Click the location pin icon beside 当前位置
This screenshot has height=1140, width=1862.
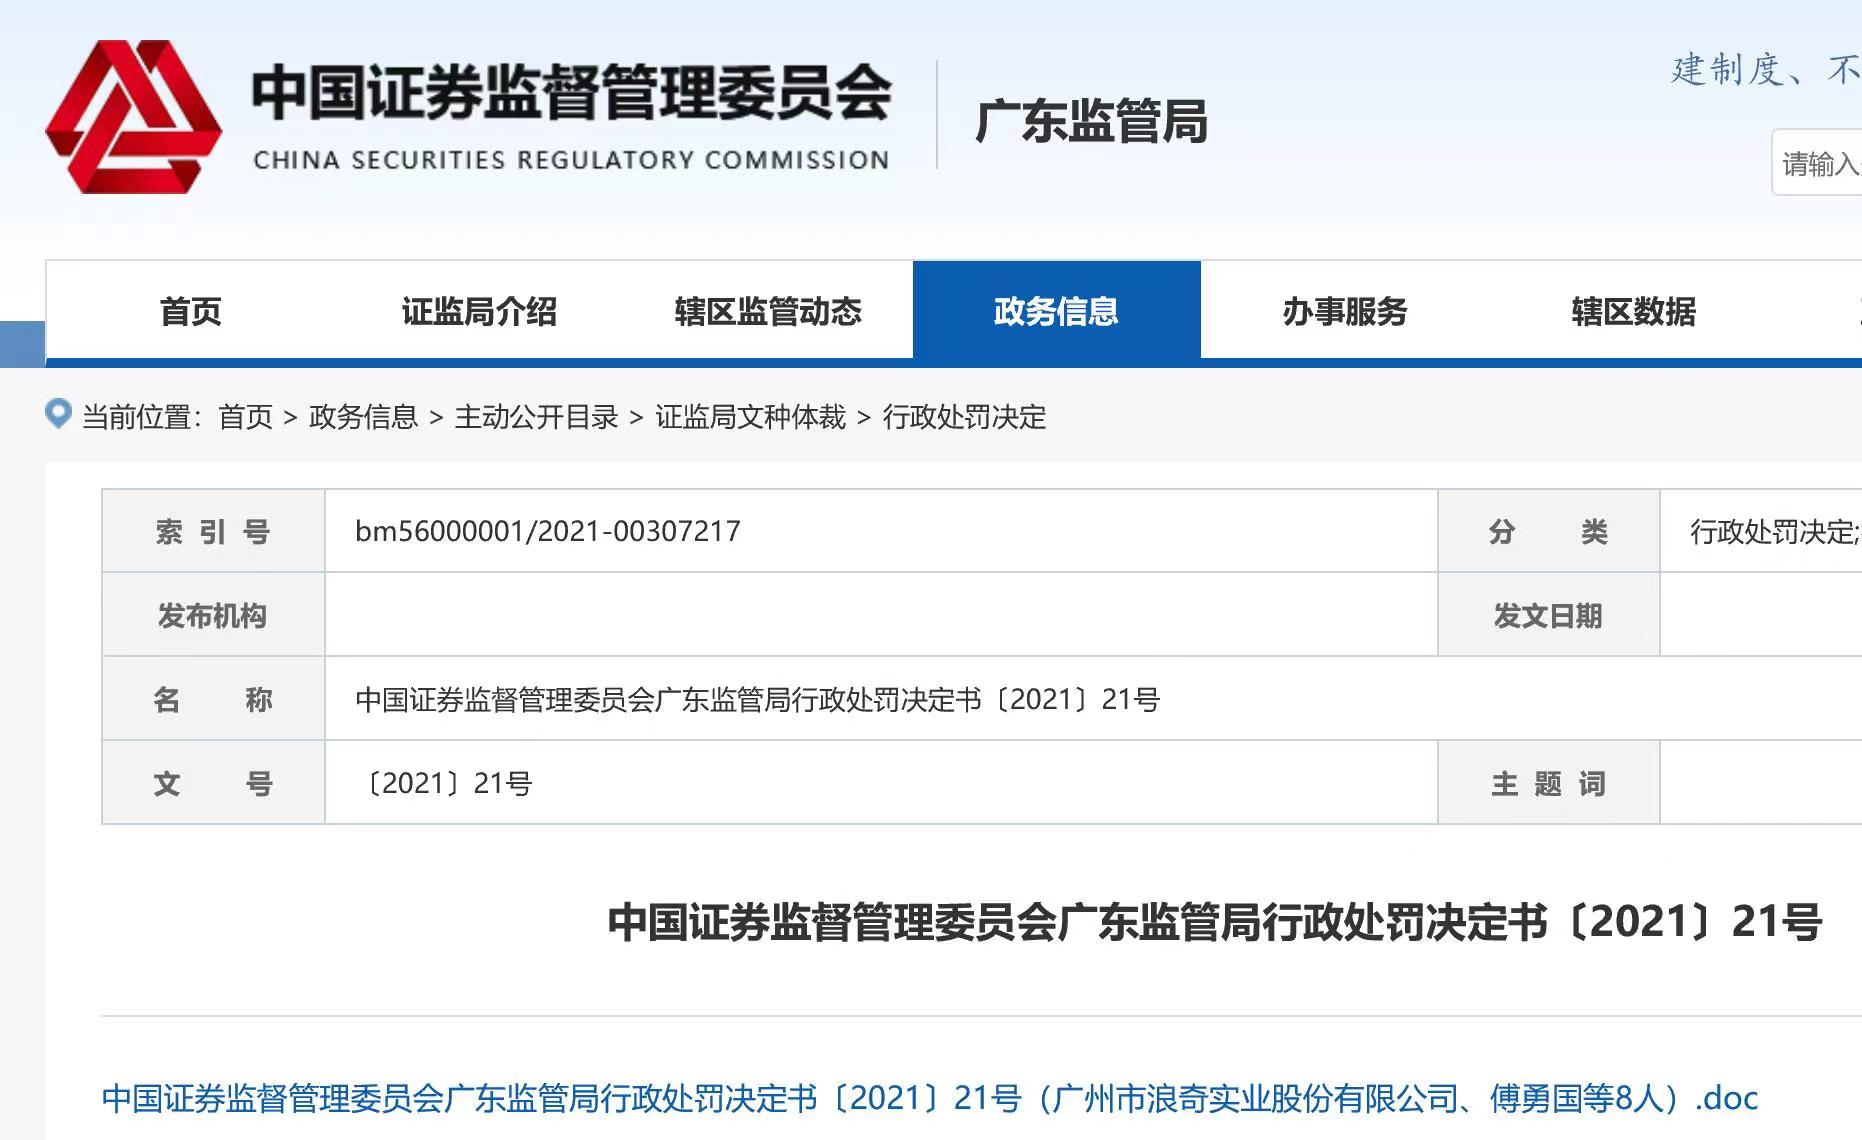tap(59, 414)
